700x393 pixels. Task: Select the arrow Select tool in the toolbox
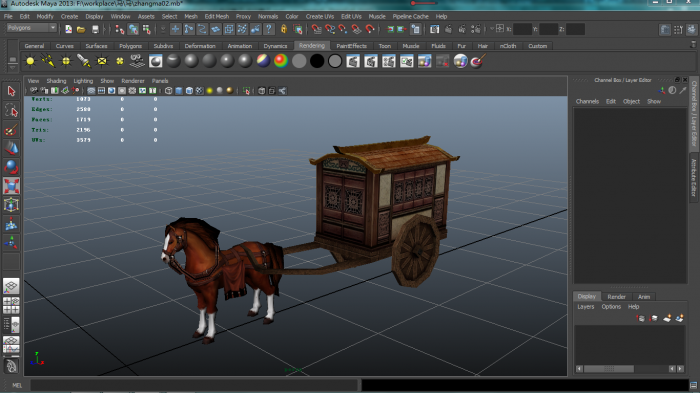[11, 92]
